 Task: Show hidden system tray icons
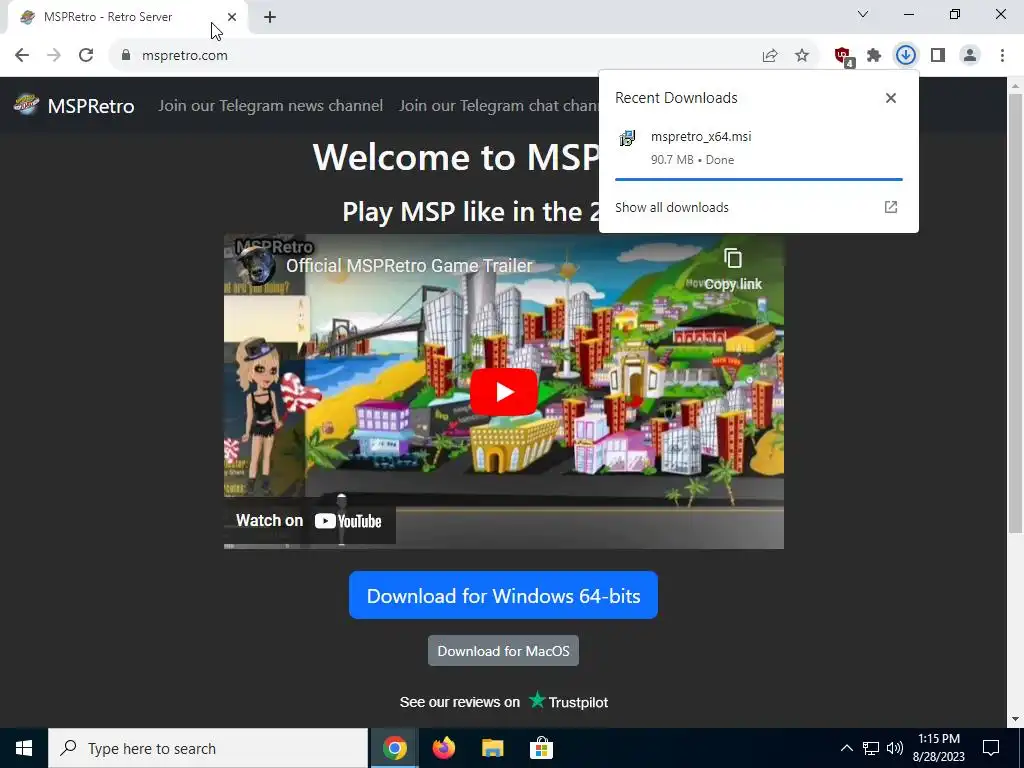[x=846, y=748]
